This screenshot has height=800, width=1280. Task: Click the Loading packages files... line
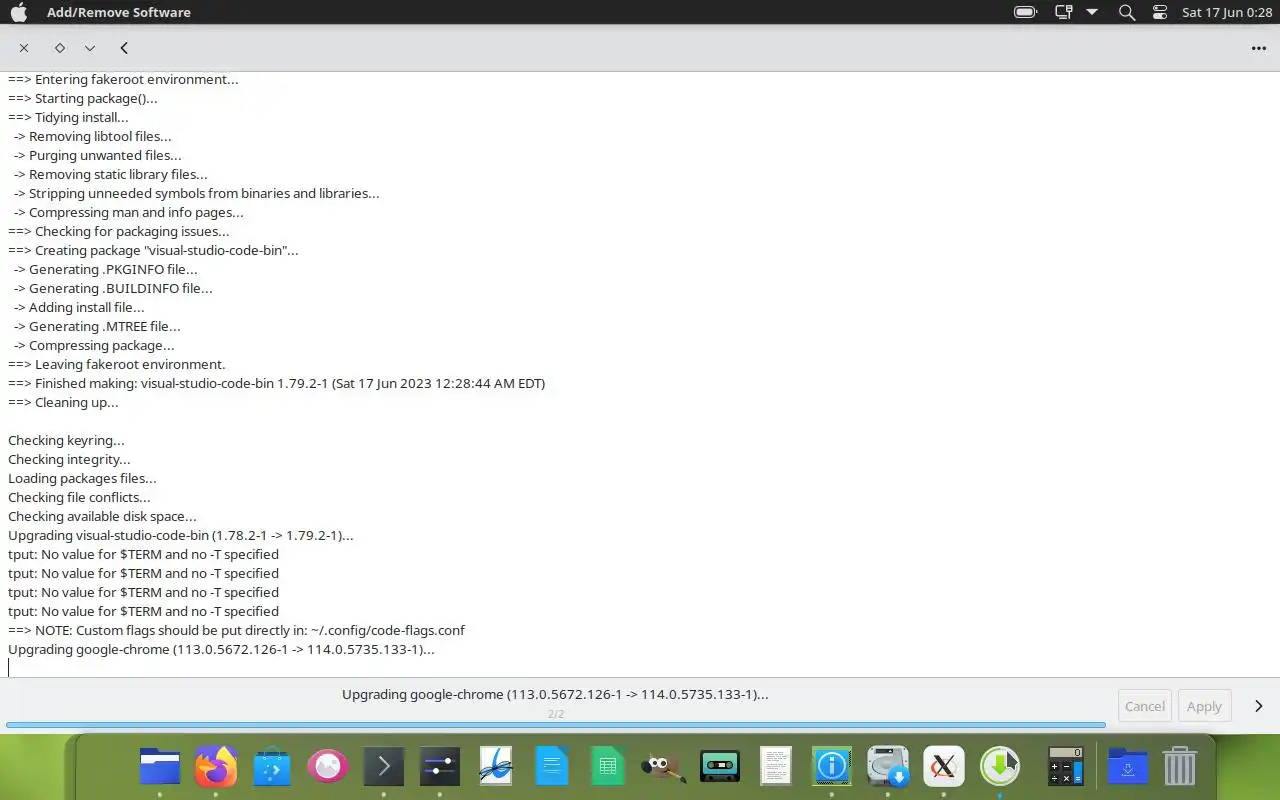coord(82,478)
